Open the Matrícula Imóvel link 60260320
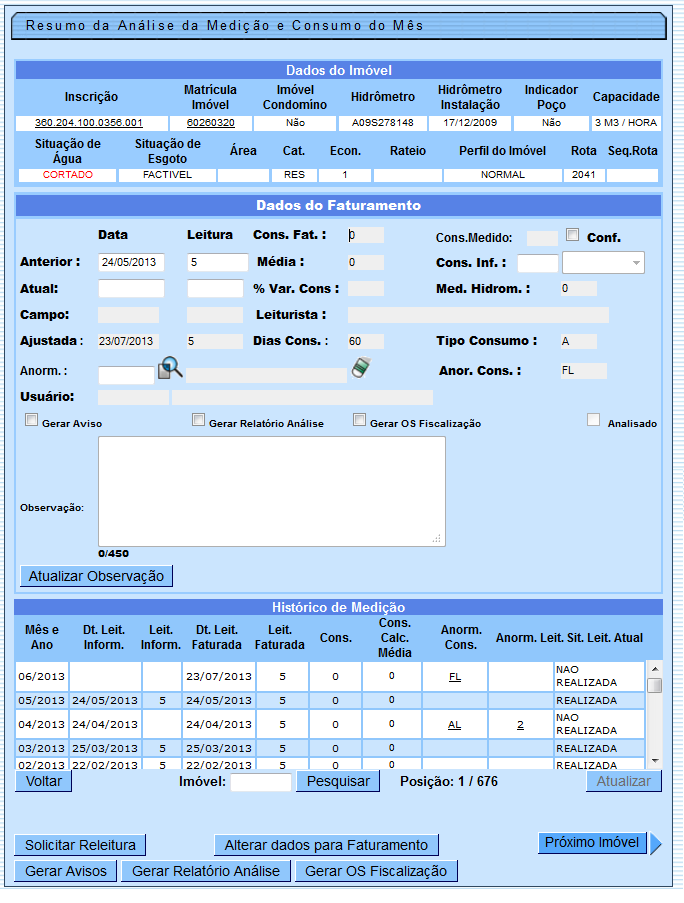Screen dimensions: 684x903 pos(210,123)
